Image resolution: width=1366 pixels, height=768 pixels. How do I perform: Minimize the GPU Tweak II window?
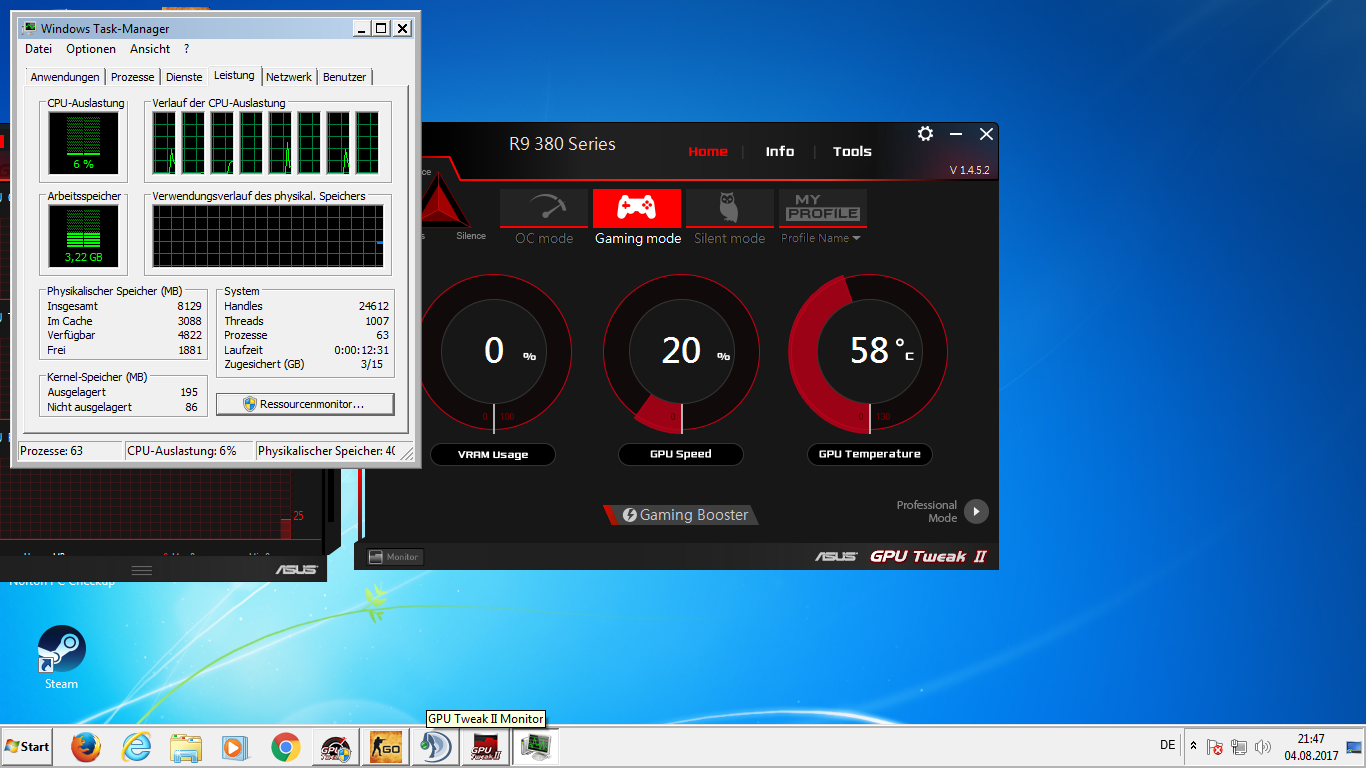pyautogui.click(x=956, y=134)
